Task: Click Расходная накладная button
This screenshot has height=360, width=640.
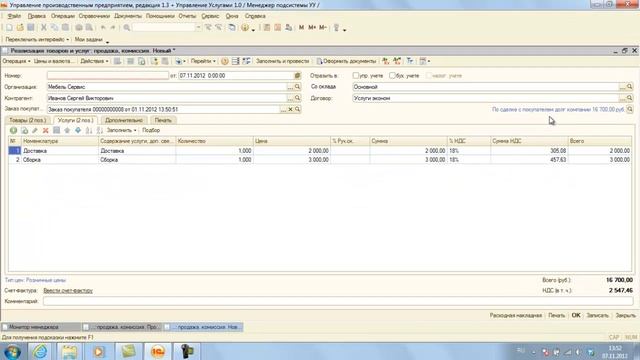Action: click(516, 315)
